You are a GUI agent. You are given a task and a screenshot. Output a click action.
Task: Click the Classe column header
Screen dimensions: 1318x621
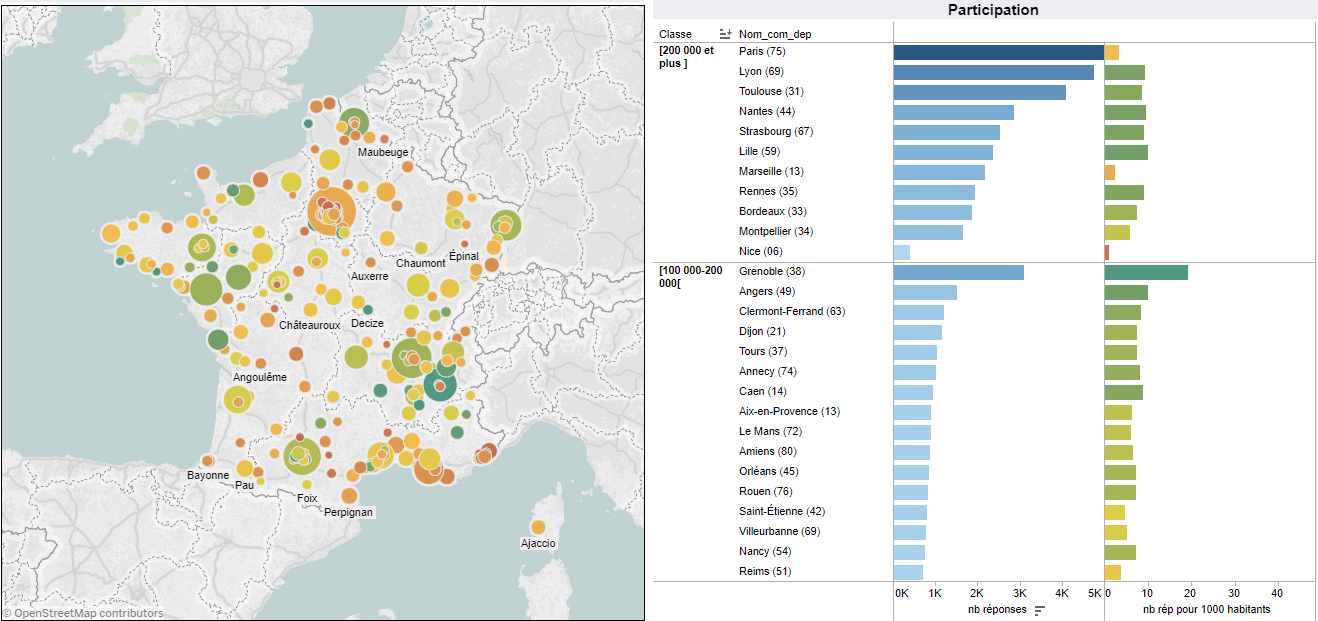coord(675,34)
